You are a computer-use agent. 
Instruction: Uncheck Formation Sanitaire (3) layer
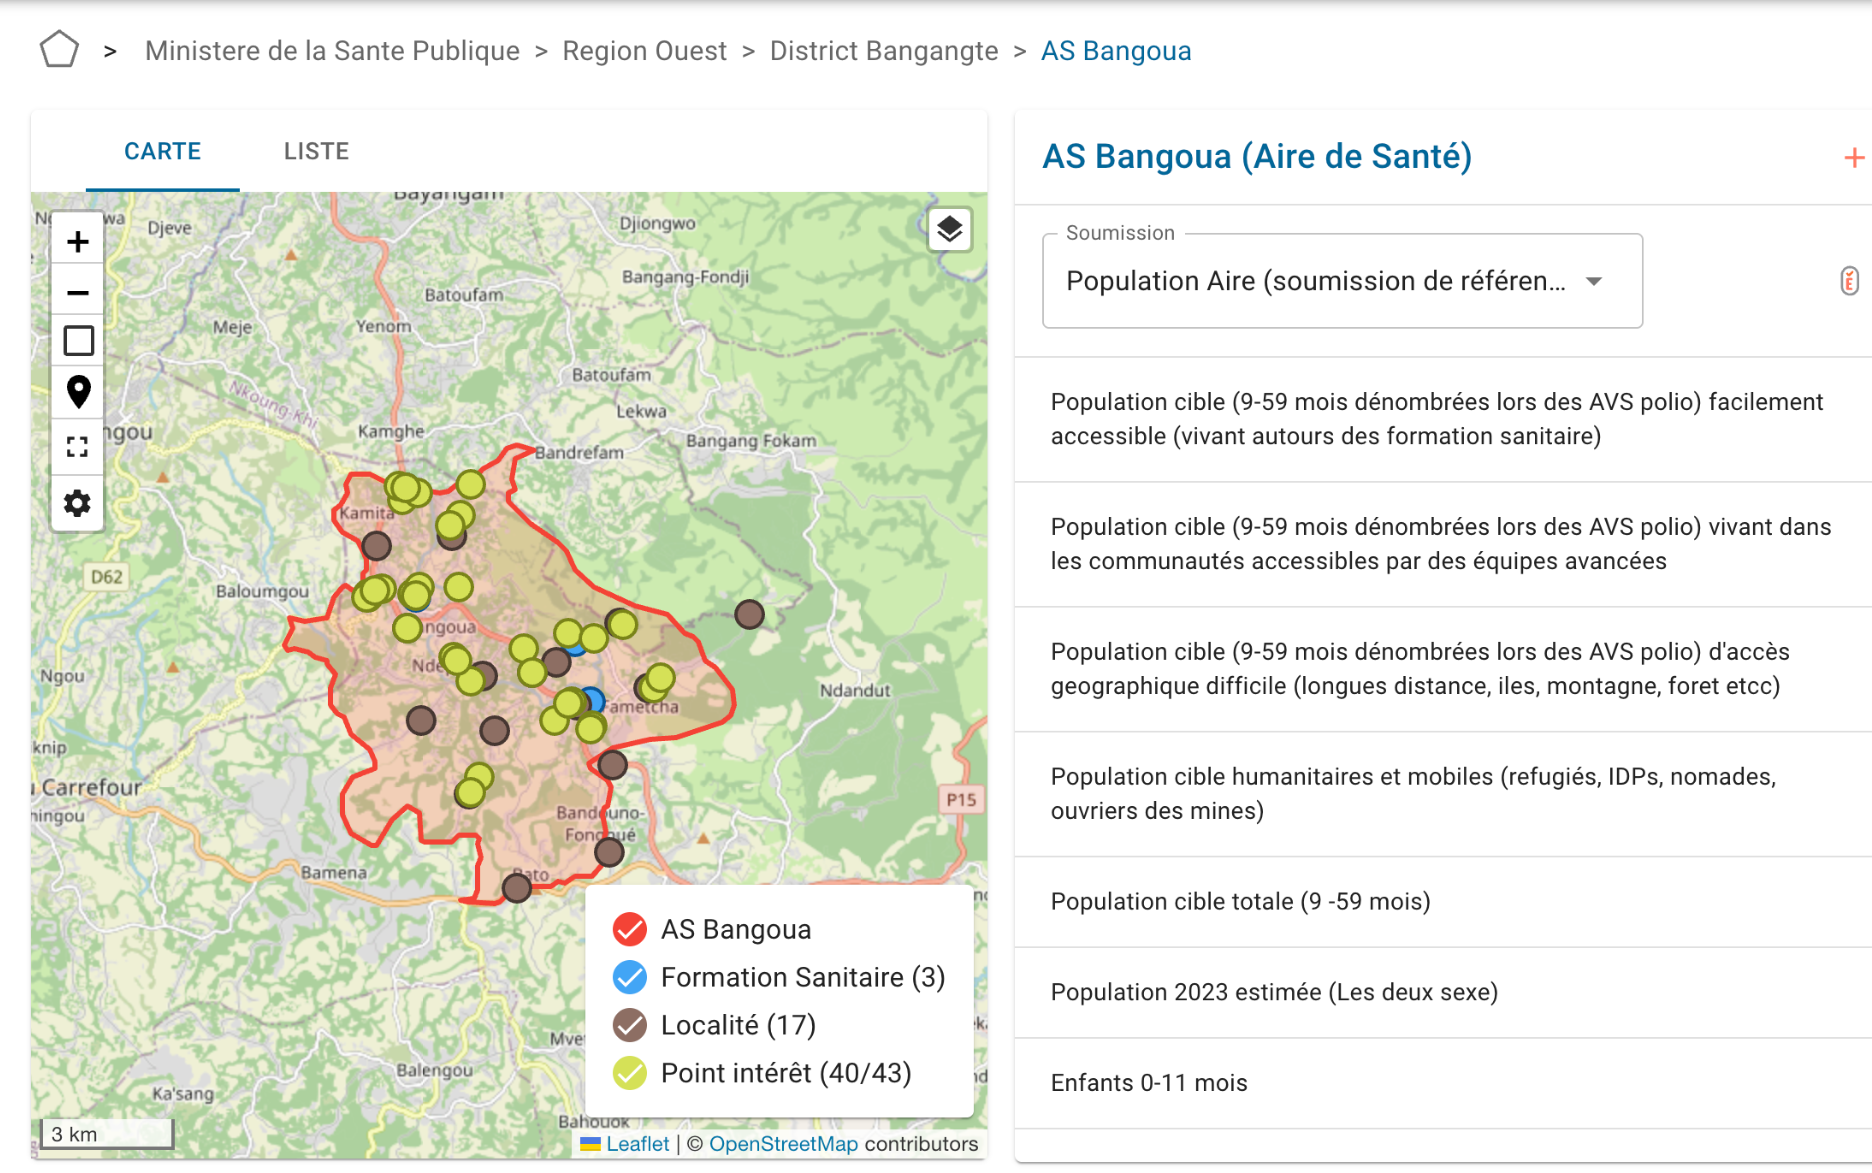[630, 977]
